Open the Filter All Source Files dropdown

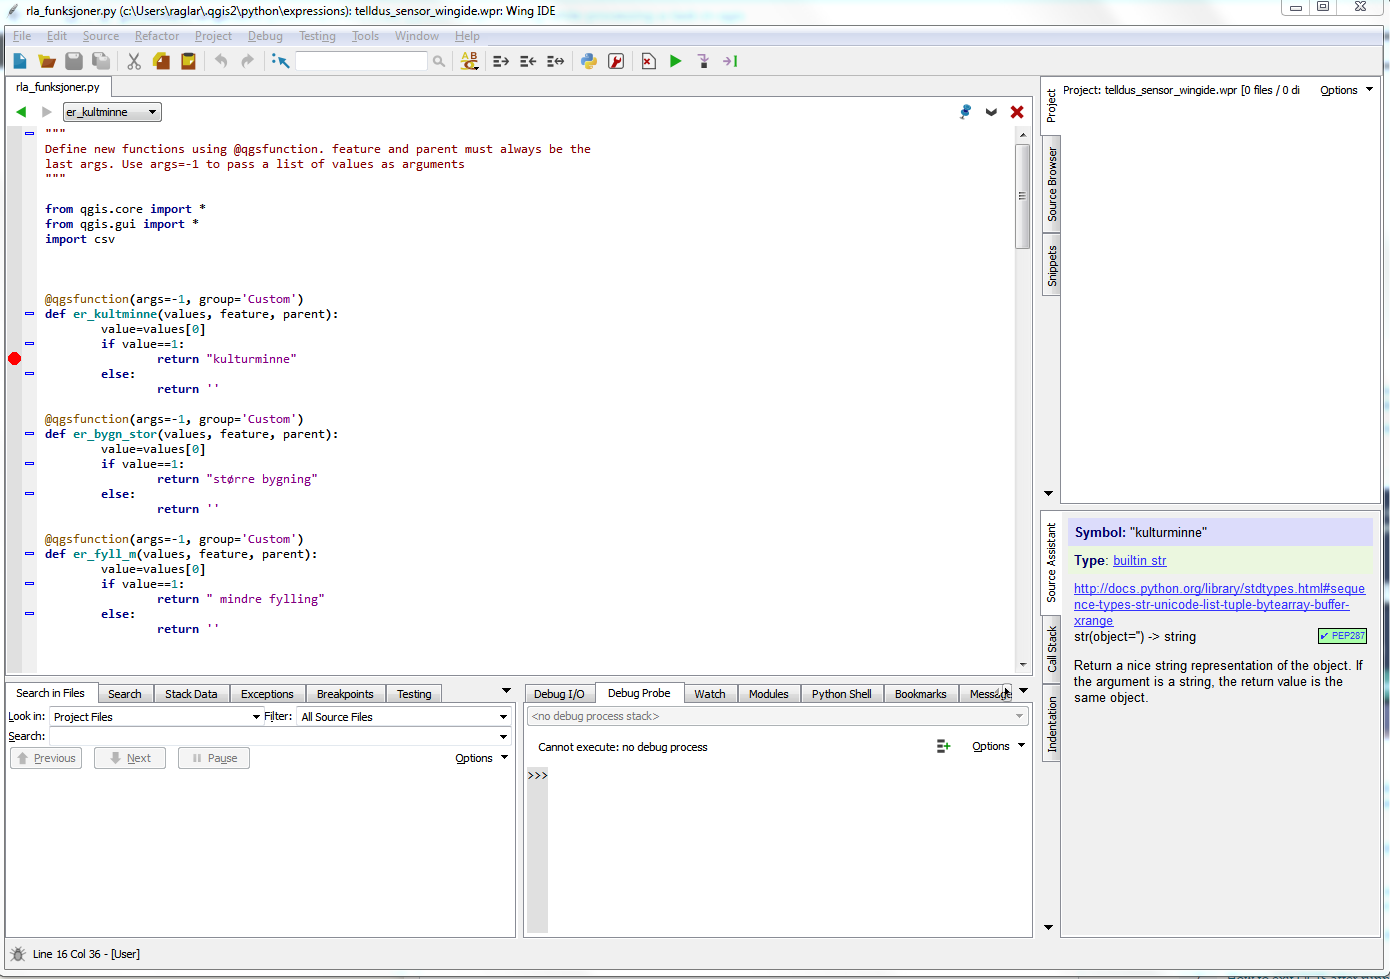click(404, 717)
